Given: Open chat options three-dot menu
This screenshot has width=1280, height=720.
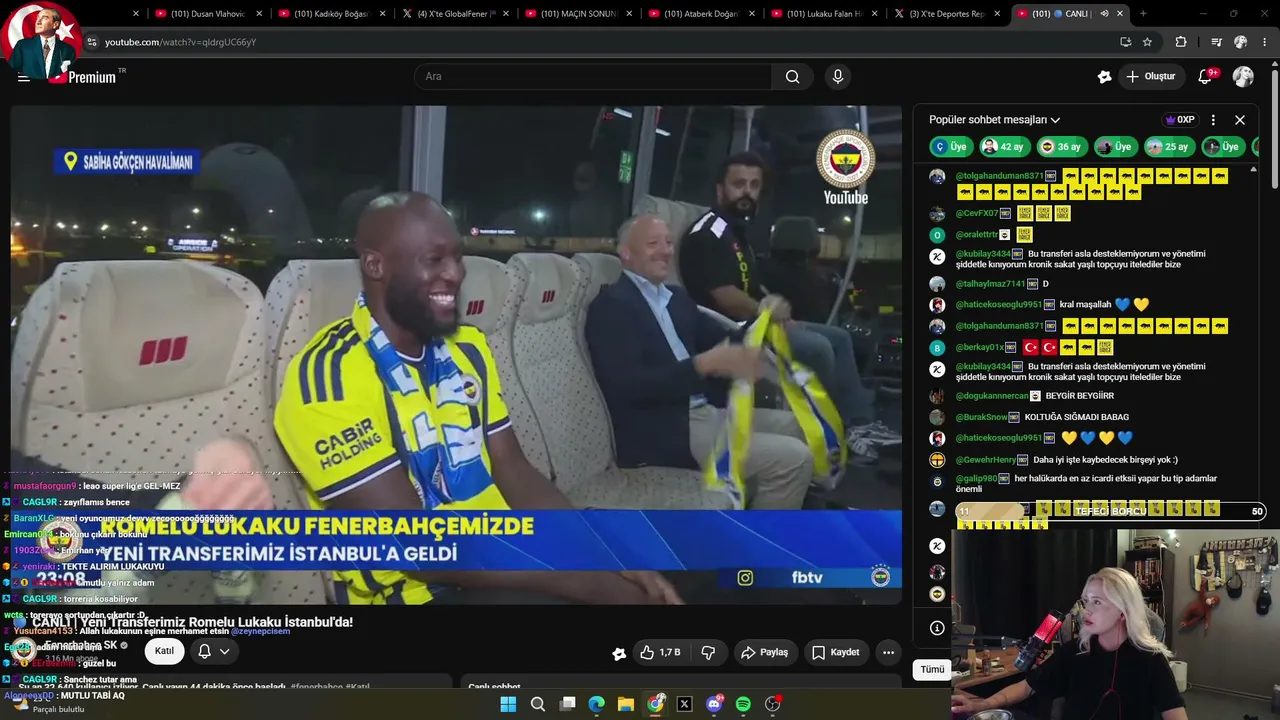Looking at the screenshot, I should pyautogui.click(x=1213, y=120).
